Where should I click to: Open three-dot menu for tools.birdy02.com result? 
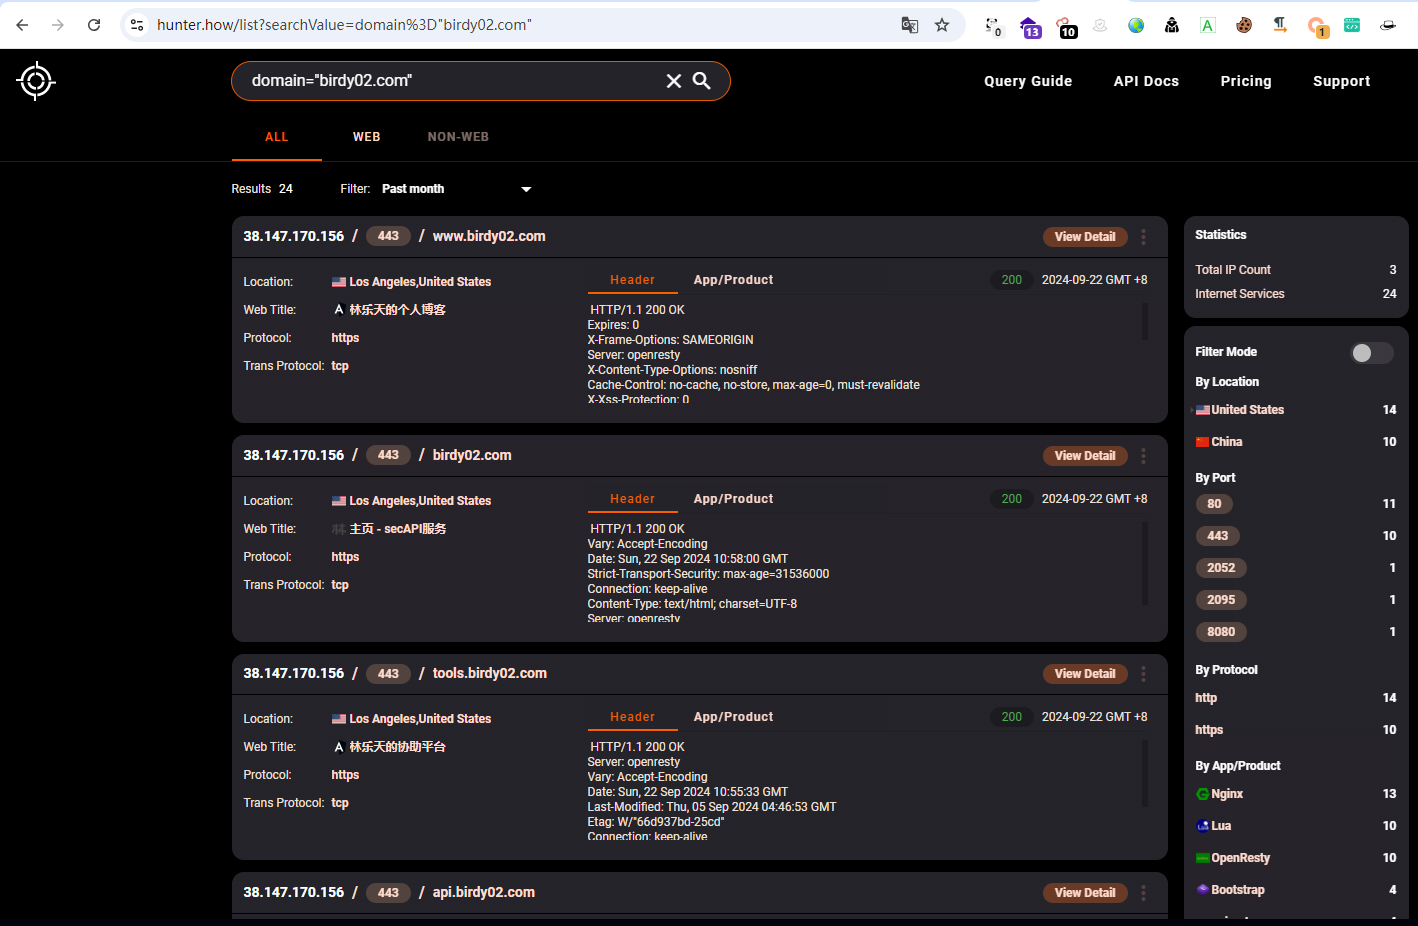pyautogui.click(x=1143, y=674)
